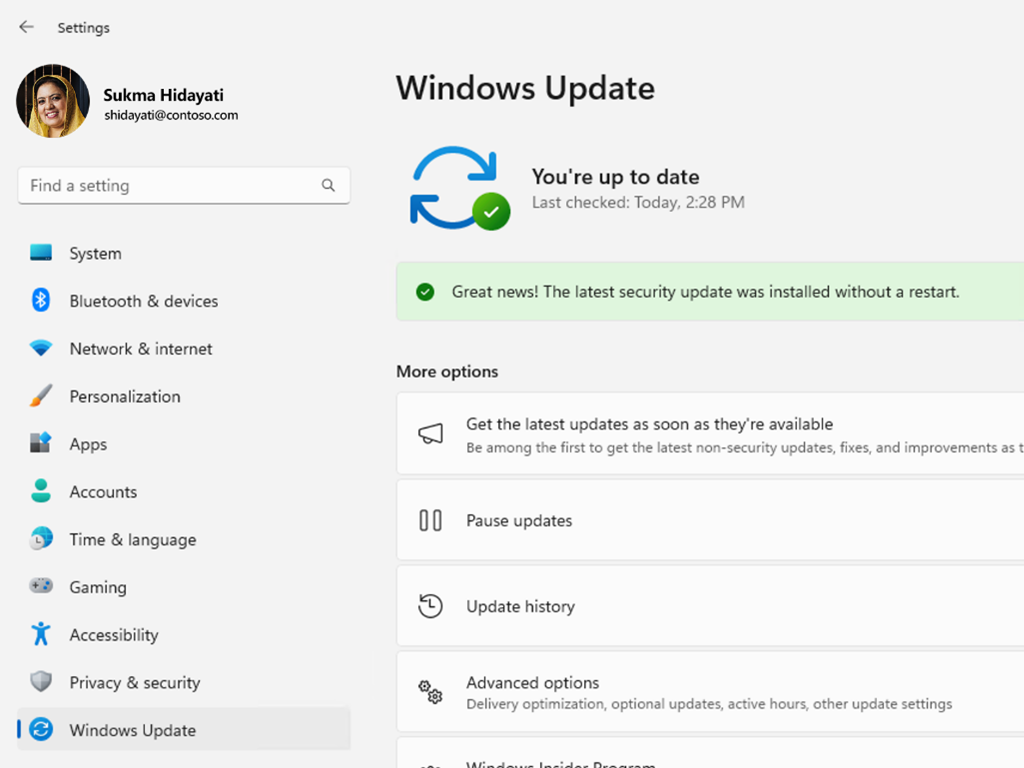This screenshot has height=768, width=1024.
Task: Select the Bluetooth & devices icon
Action: coord(40,301)
